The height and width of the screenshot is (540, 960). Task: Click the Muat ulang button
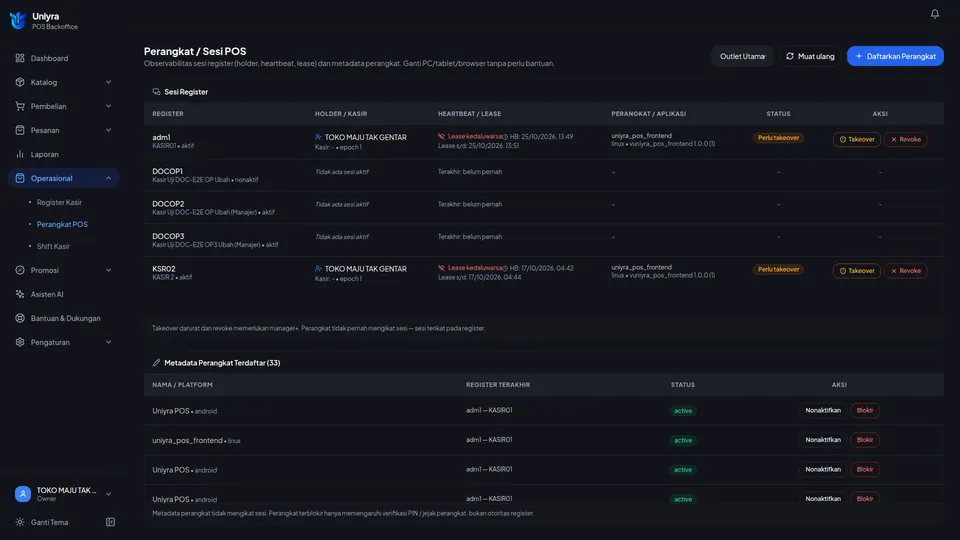click(x=810, y=56)
